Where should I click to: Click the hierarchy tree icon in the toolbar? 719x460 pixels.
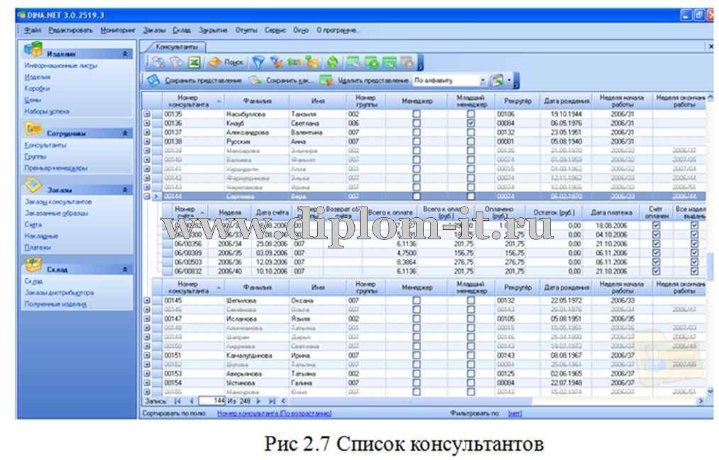[312, 62]
